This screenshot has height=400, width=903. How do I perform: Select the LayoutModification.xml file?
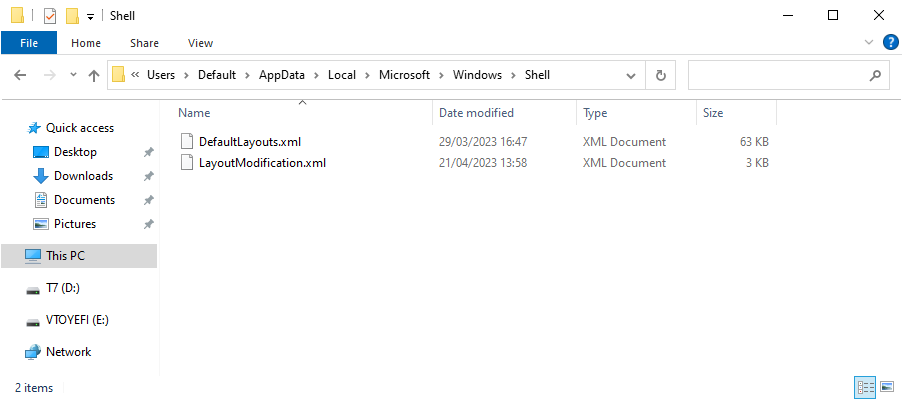[263, 163]
